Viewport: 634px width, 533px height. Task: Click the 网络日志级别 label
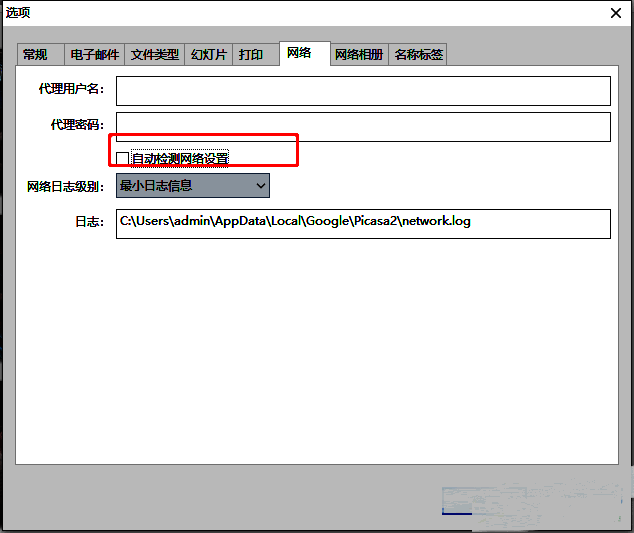(x=65, y=186)
